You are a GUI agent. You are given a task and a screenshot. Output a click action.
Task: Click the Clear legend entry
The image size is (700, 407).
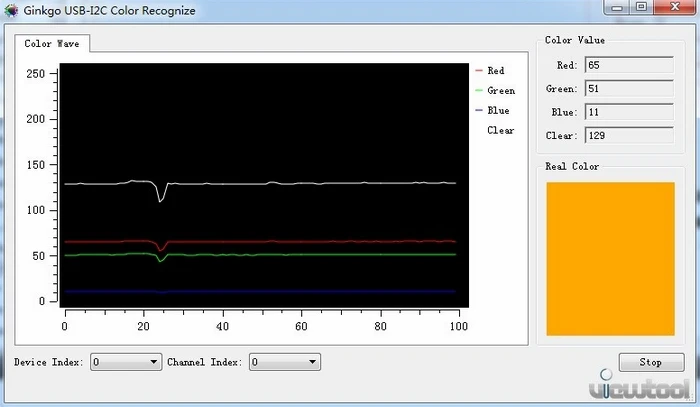pyautogui.click(x=500, y=130)
